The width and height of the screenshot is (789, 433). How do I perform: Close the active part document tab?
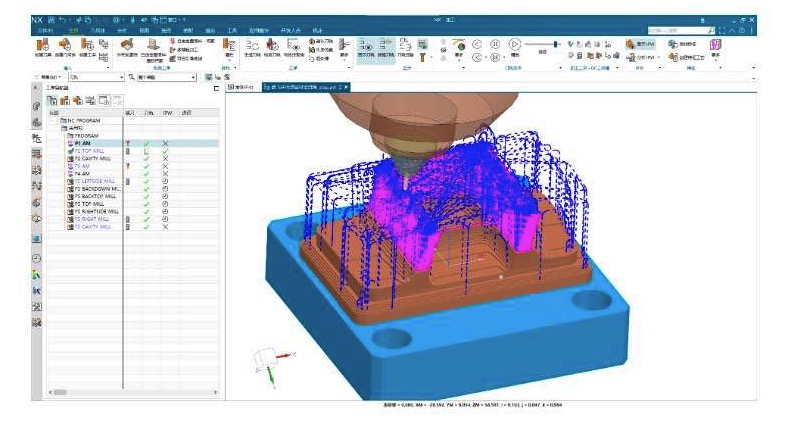coord(347,88)
